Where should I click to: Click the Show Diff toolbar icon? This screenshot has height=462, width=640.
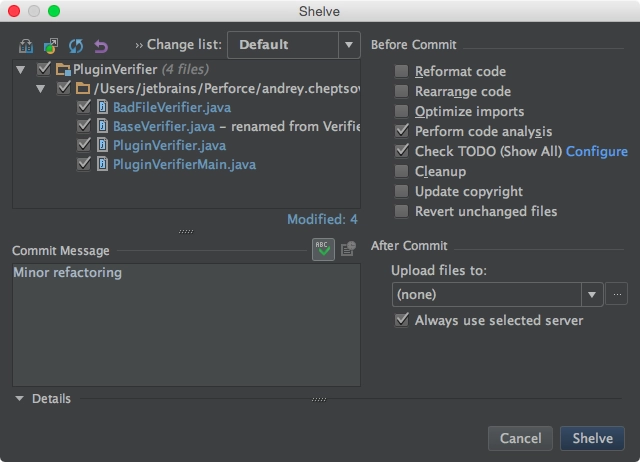26,46
